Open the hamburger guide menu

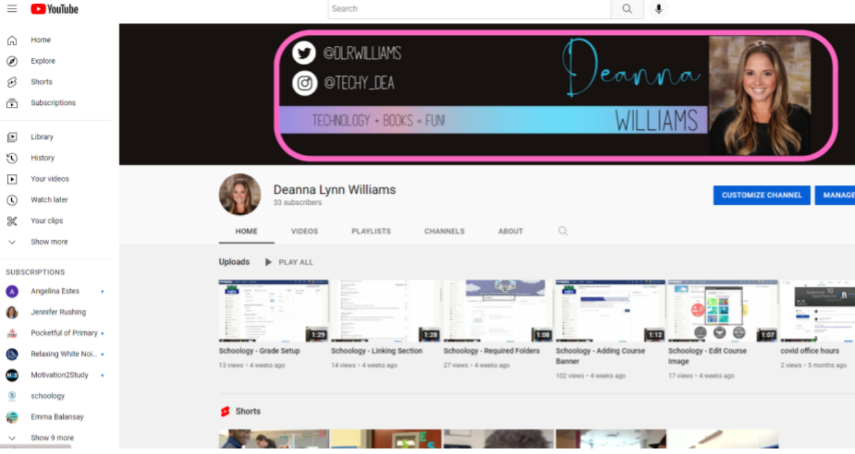click(x=12, y=9)
